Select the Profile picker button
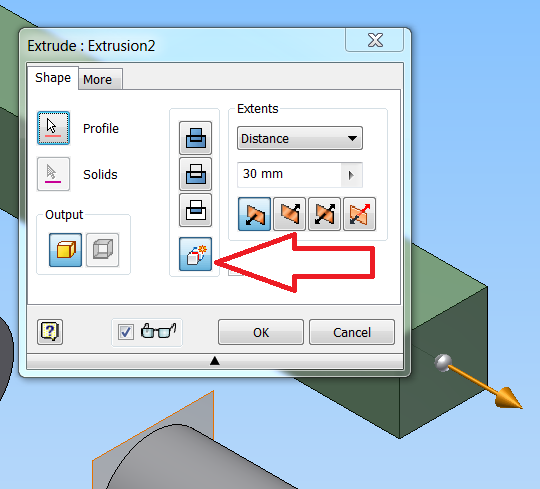 coord(53,128)
